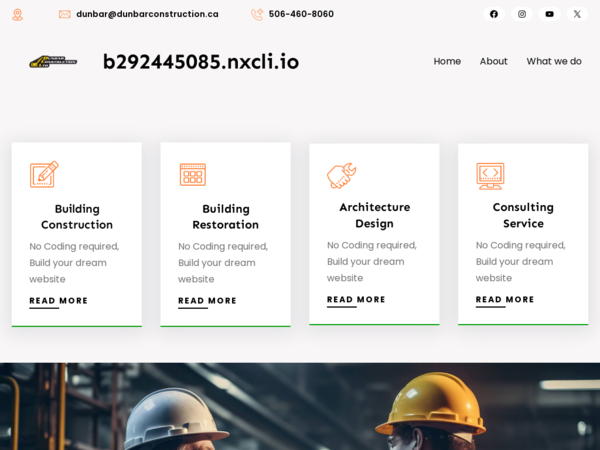
Task: Click the calendar grid icon on Building Restoration card
Action: coord(193,174)
